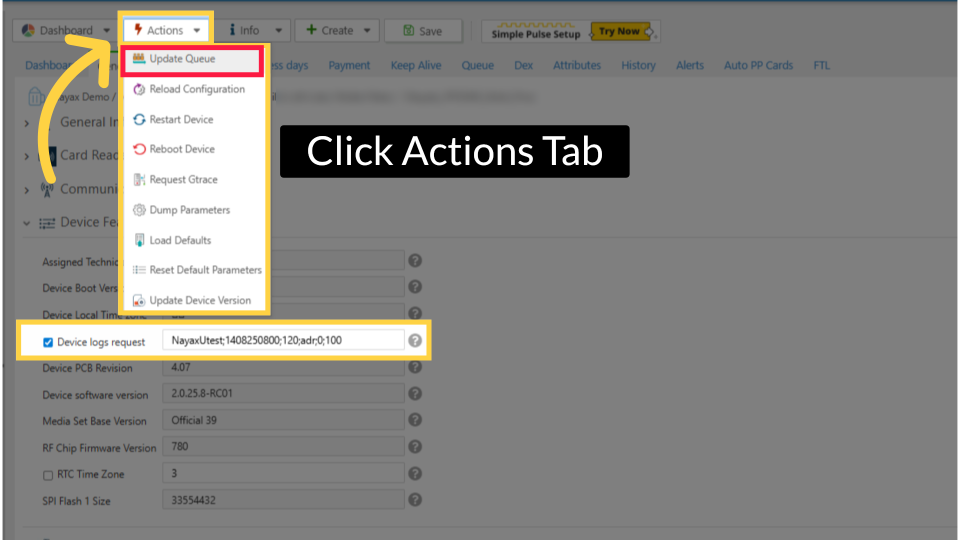Enable the RTC Time Zone checkbox

click(48, 474)
